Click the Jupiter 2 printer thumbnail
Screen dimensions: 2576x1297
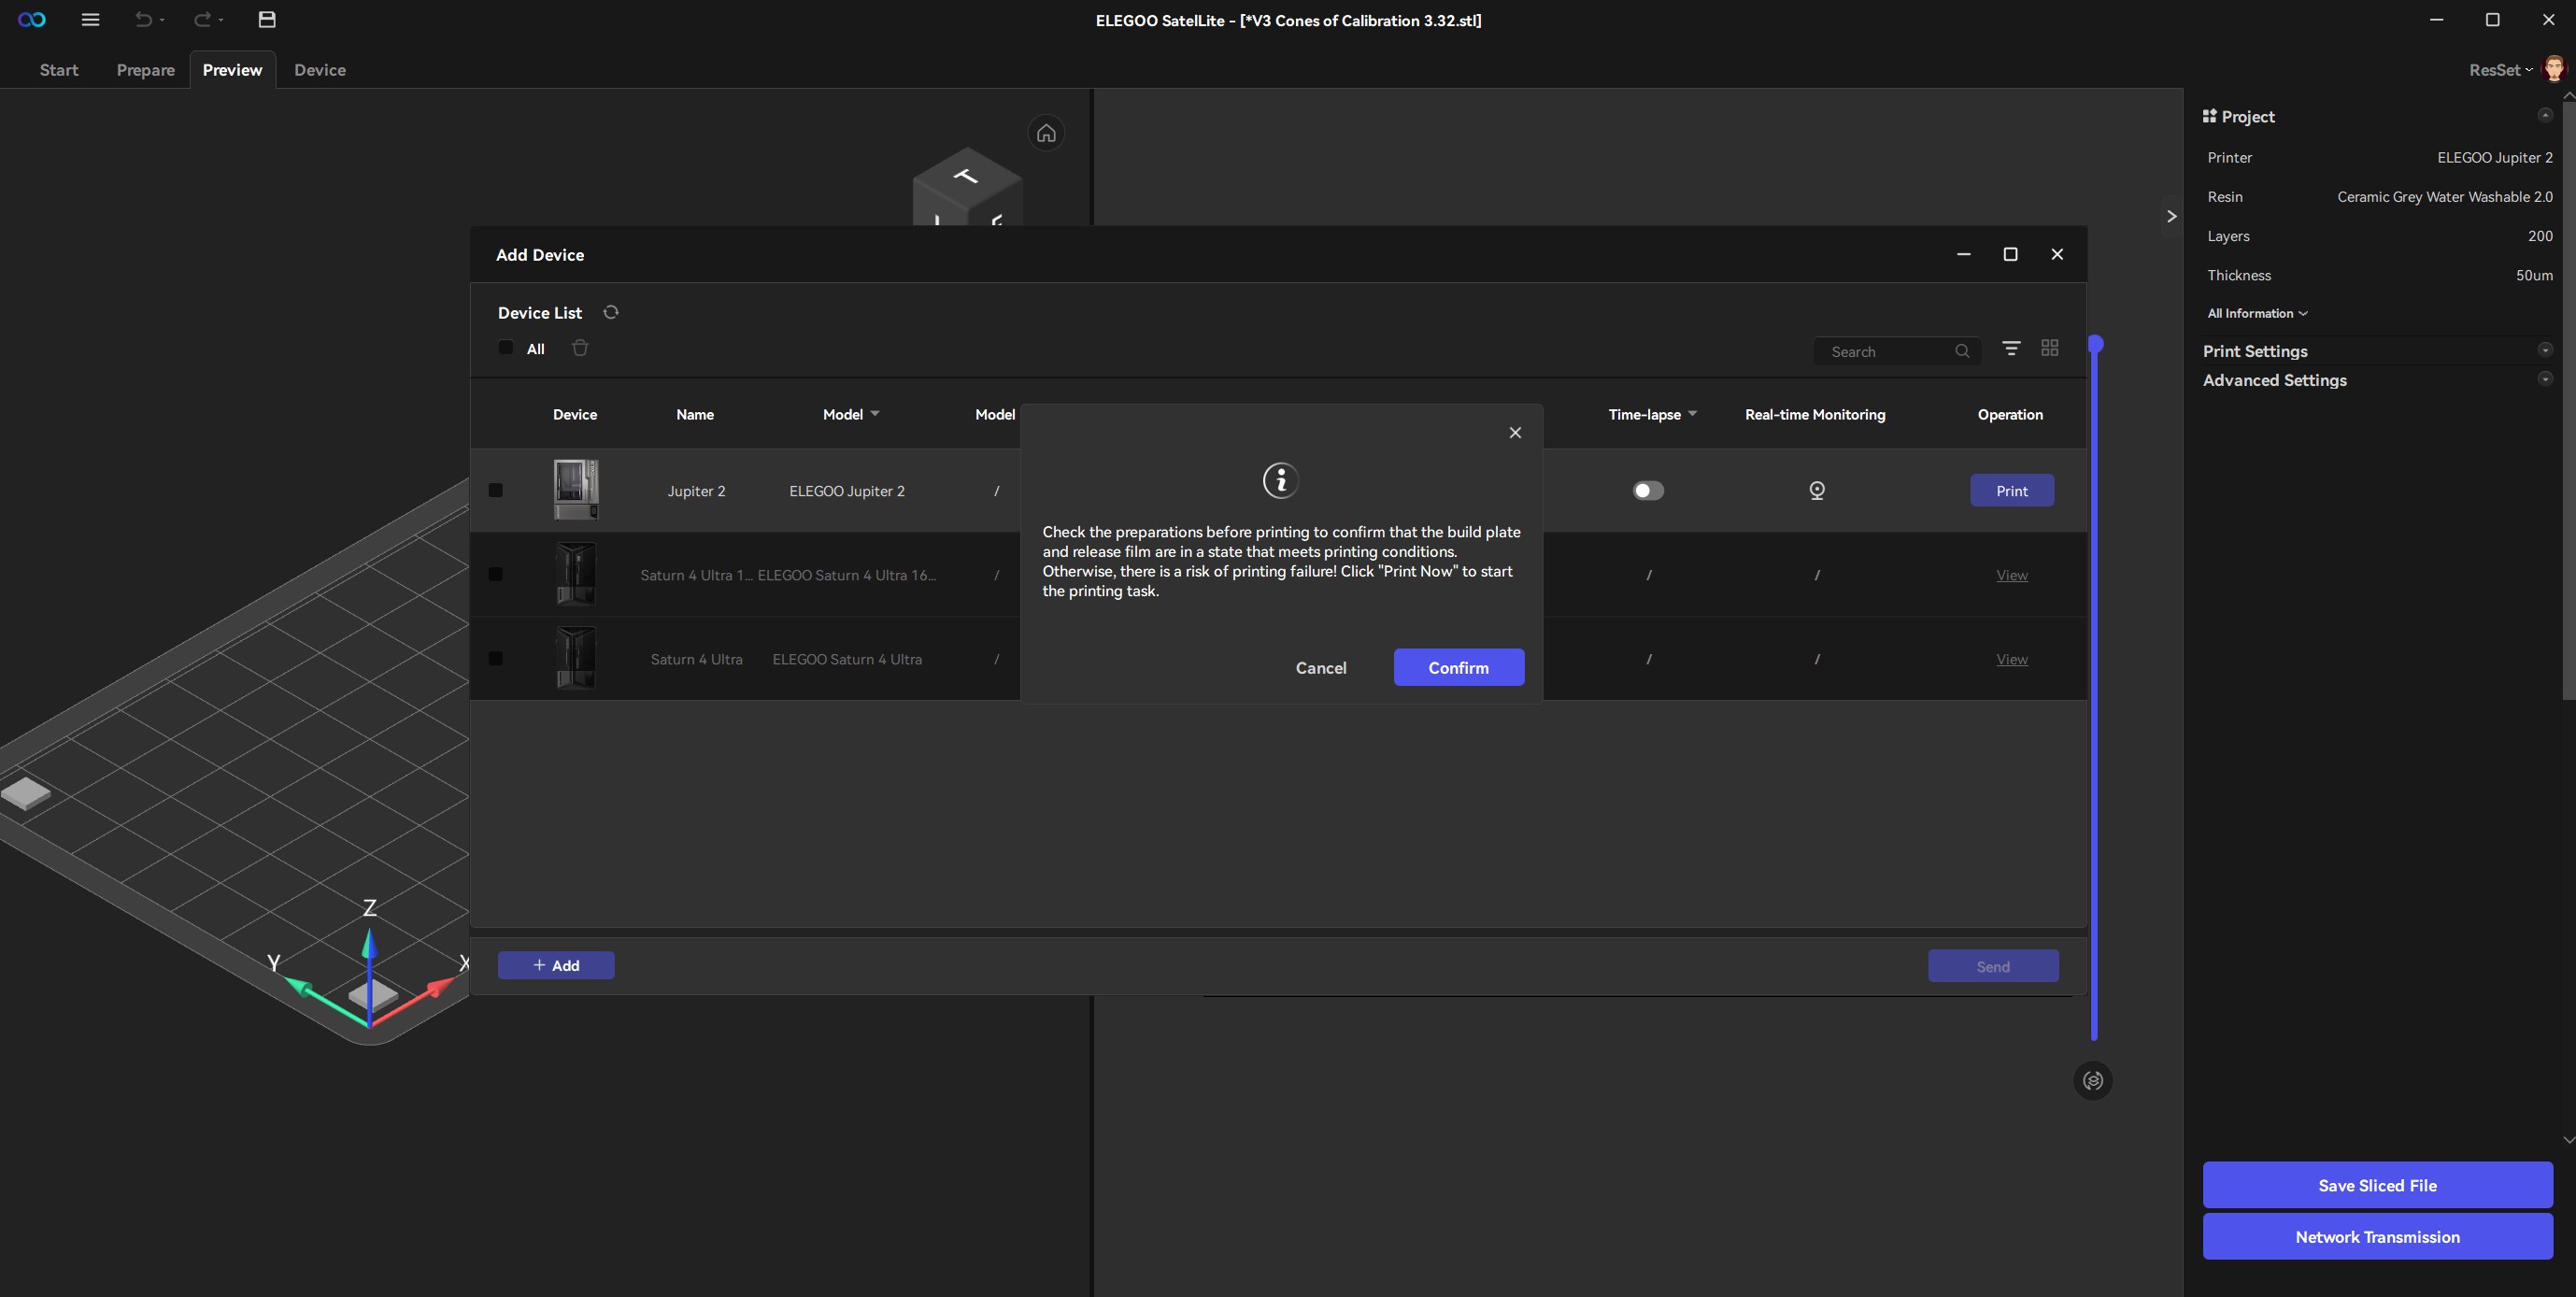tap(576, 490)
